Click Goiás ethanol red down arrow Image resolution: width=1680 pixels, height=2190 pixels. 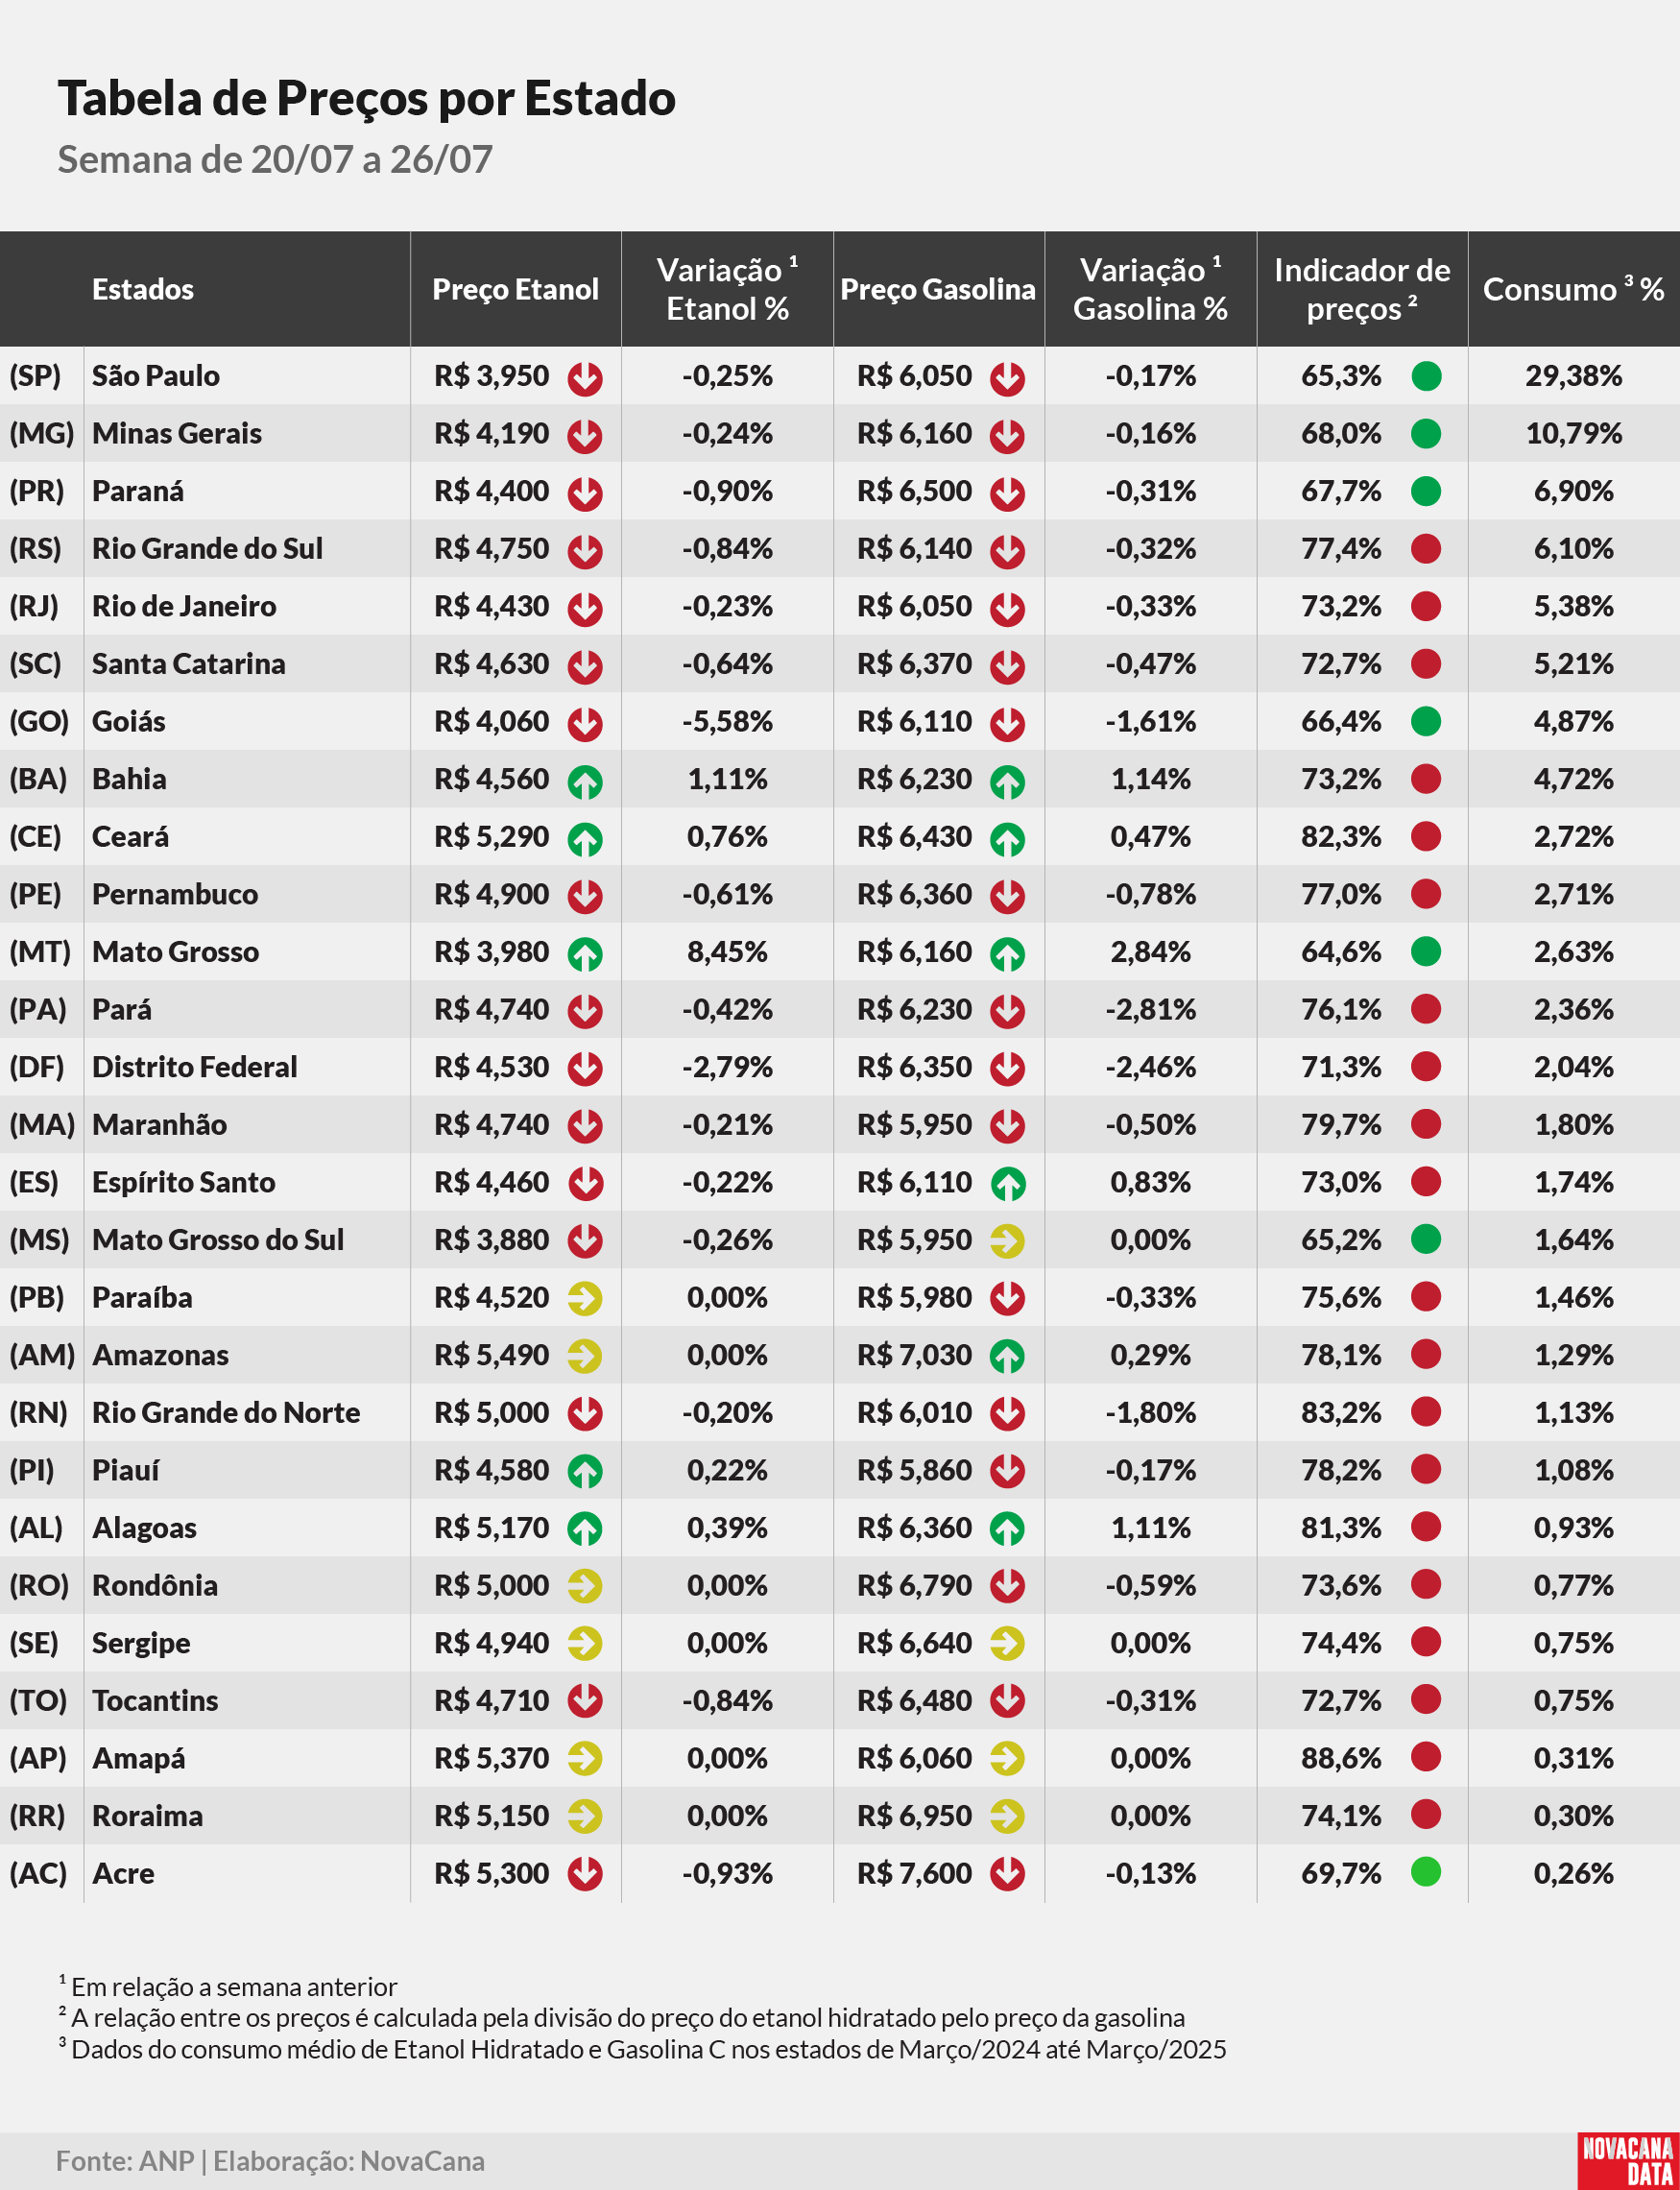click(585, 724)
